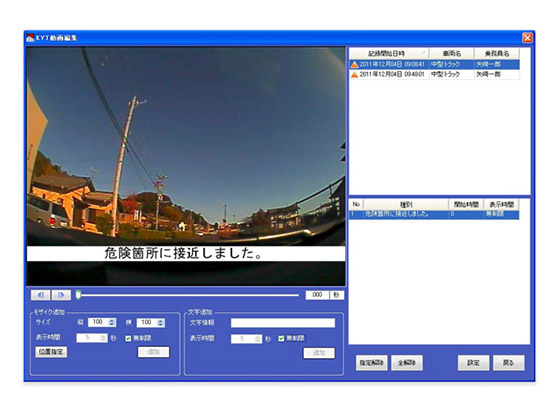Step forward one frame with the forward button
This screenshot has width=560, height=420.
point(61,295)
